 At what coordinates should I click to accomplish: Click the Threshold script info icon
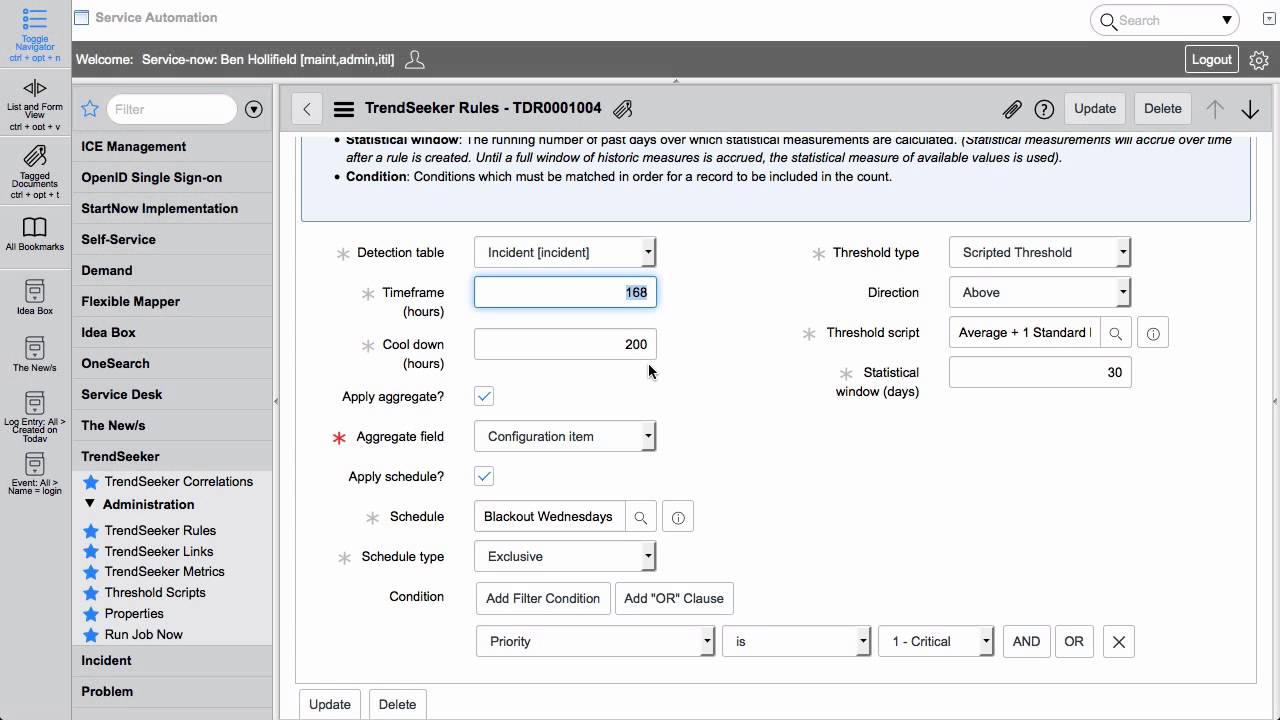pyautogui.click(x=1152, y=333)
